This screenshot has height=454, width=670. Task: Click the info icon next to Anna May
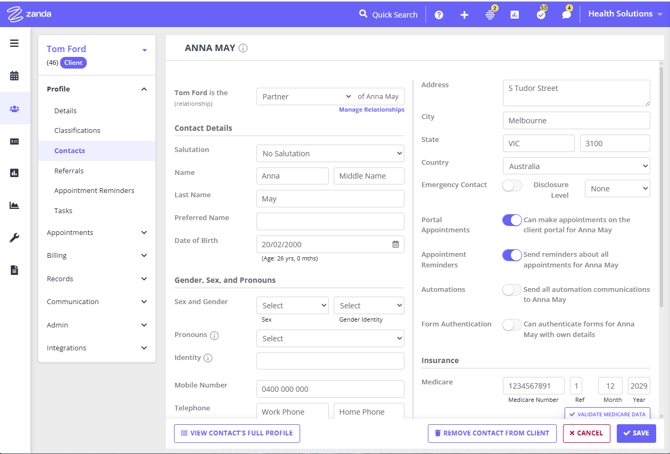pos(243,48)
